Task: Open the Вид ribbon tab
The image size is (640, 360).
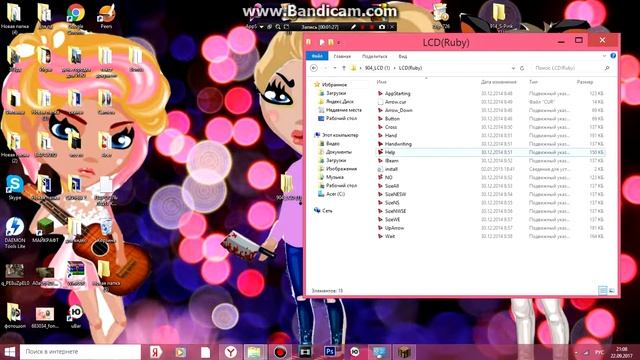Action: 402,56
